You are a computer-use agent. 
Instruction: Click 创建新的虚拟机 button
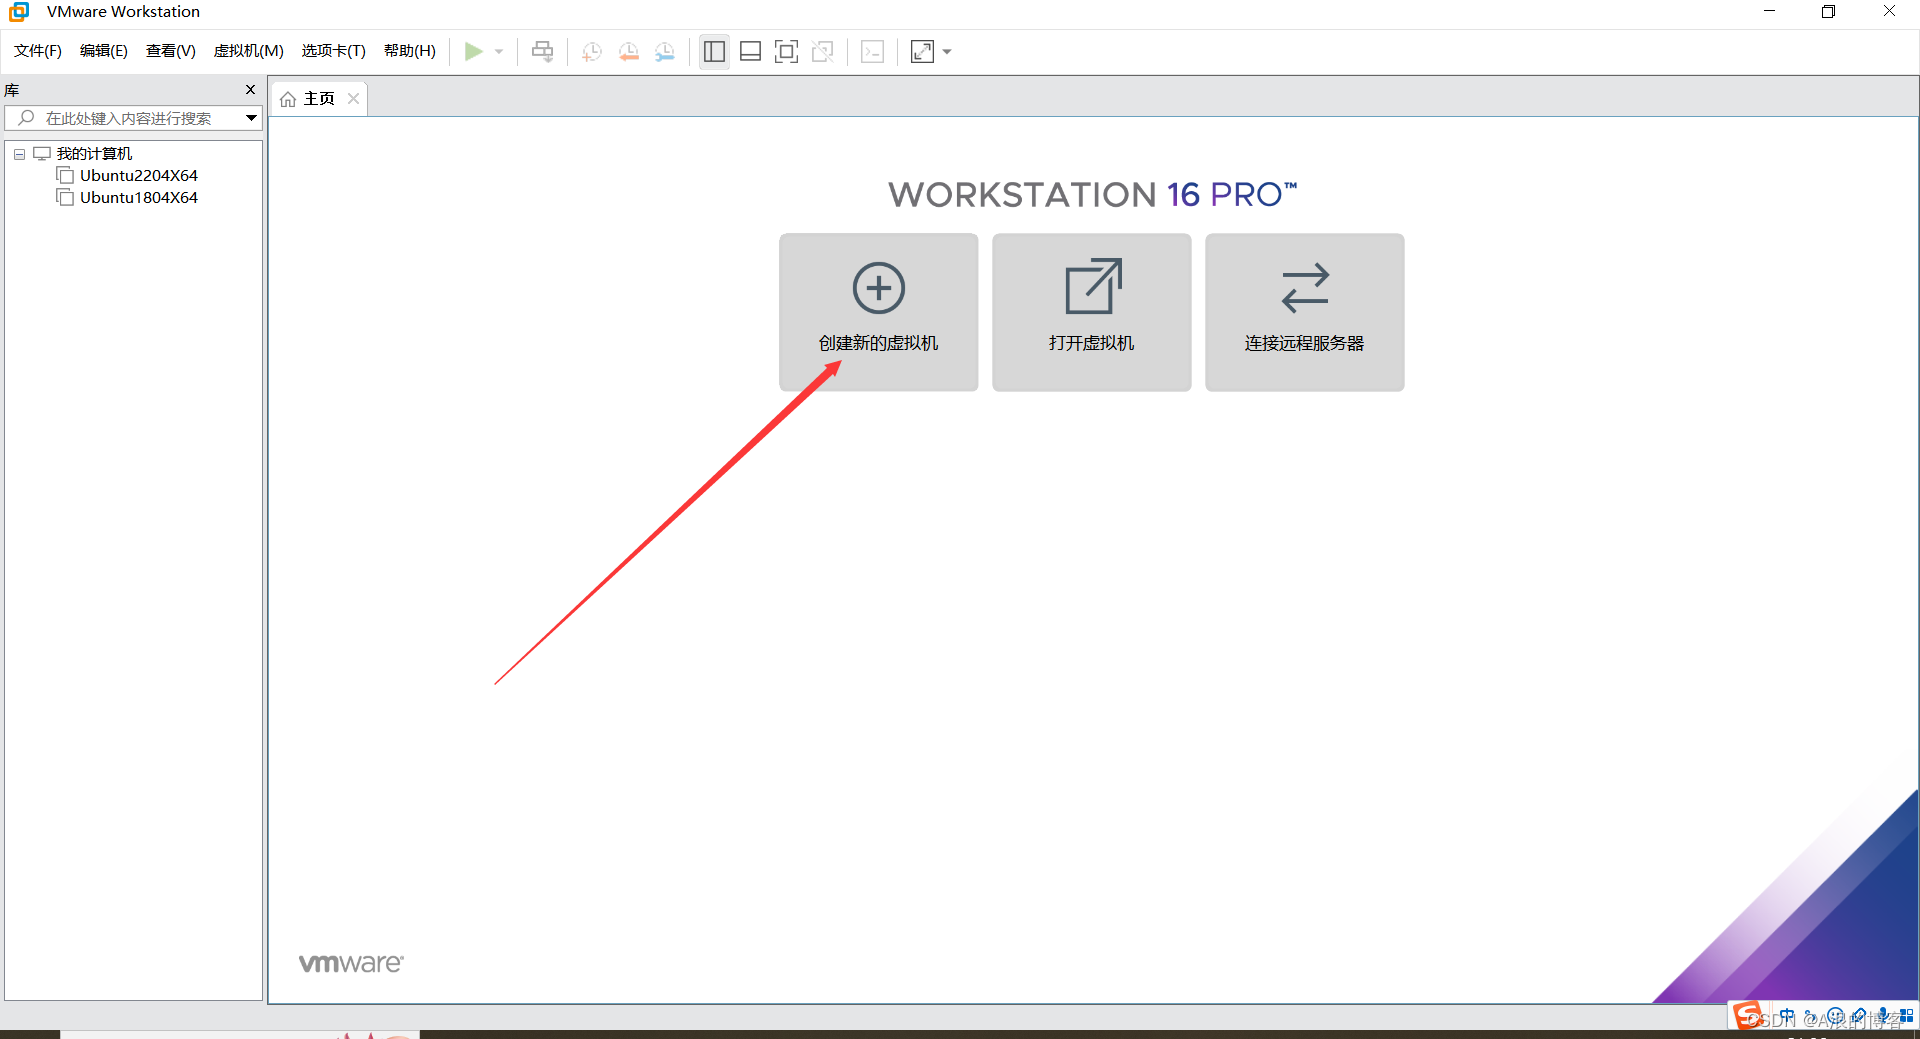pos(879,312)
